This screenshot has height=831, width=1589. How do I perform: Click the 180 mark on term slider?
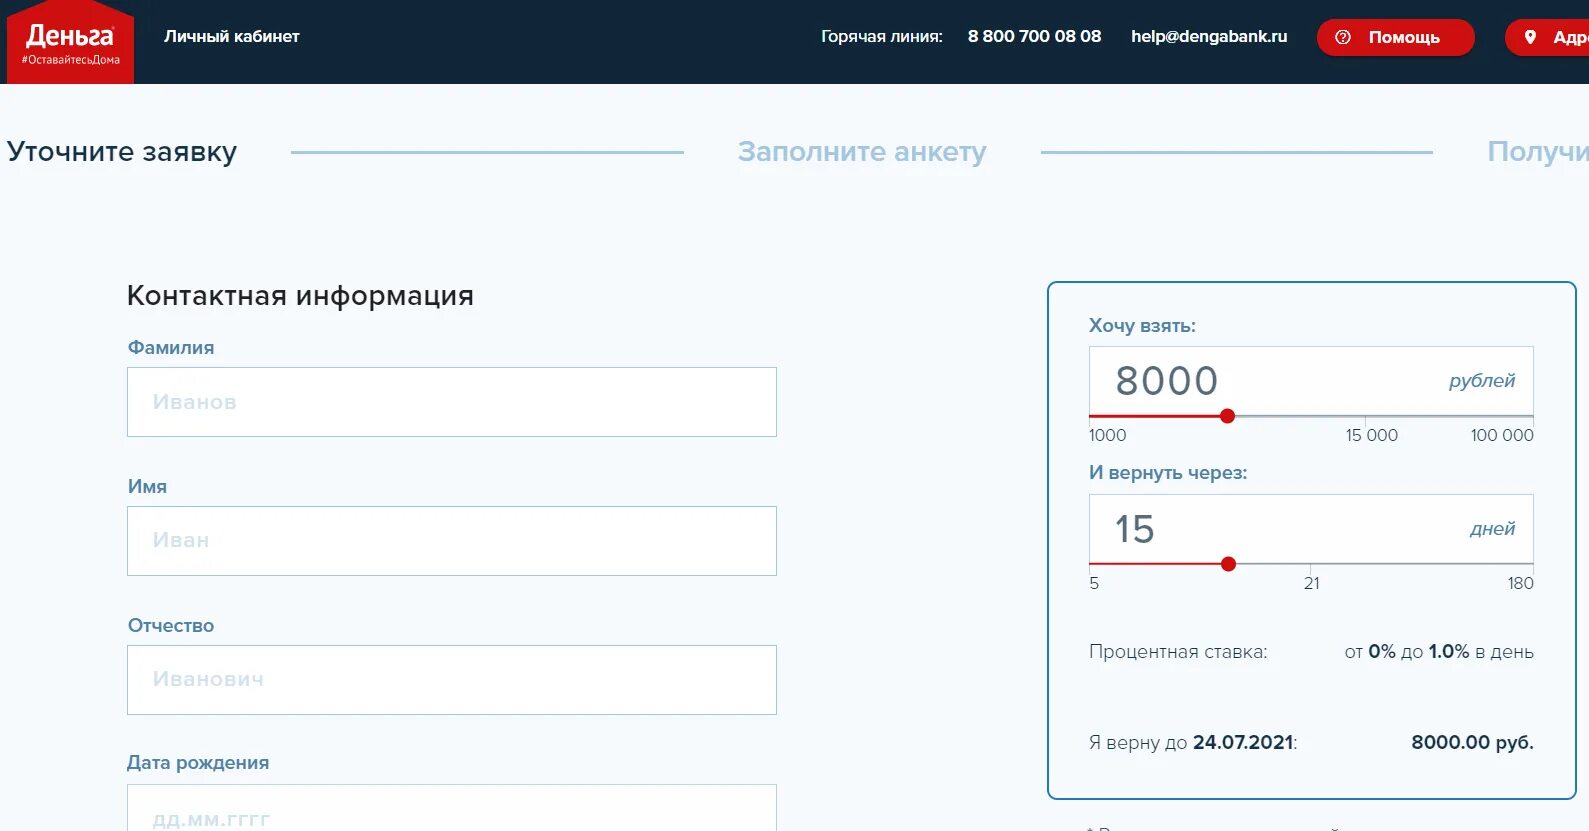pyautogui.click(x=1520, y=583)
